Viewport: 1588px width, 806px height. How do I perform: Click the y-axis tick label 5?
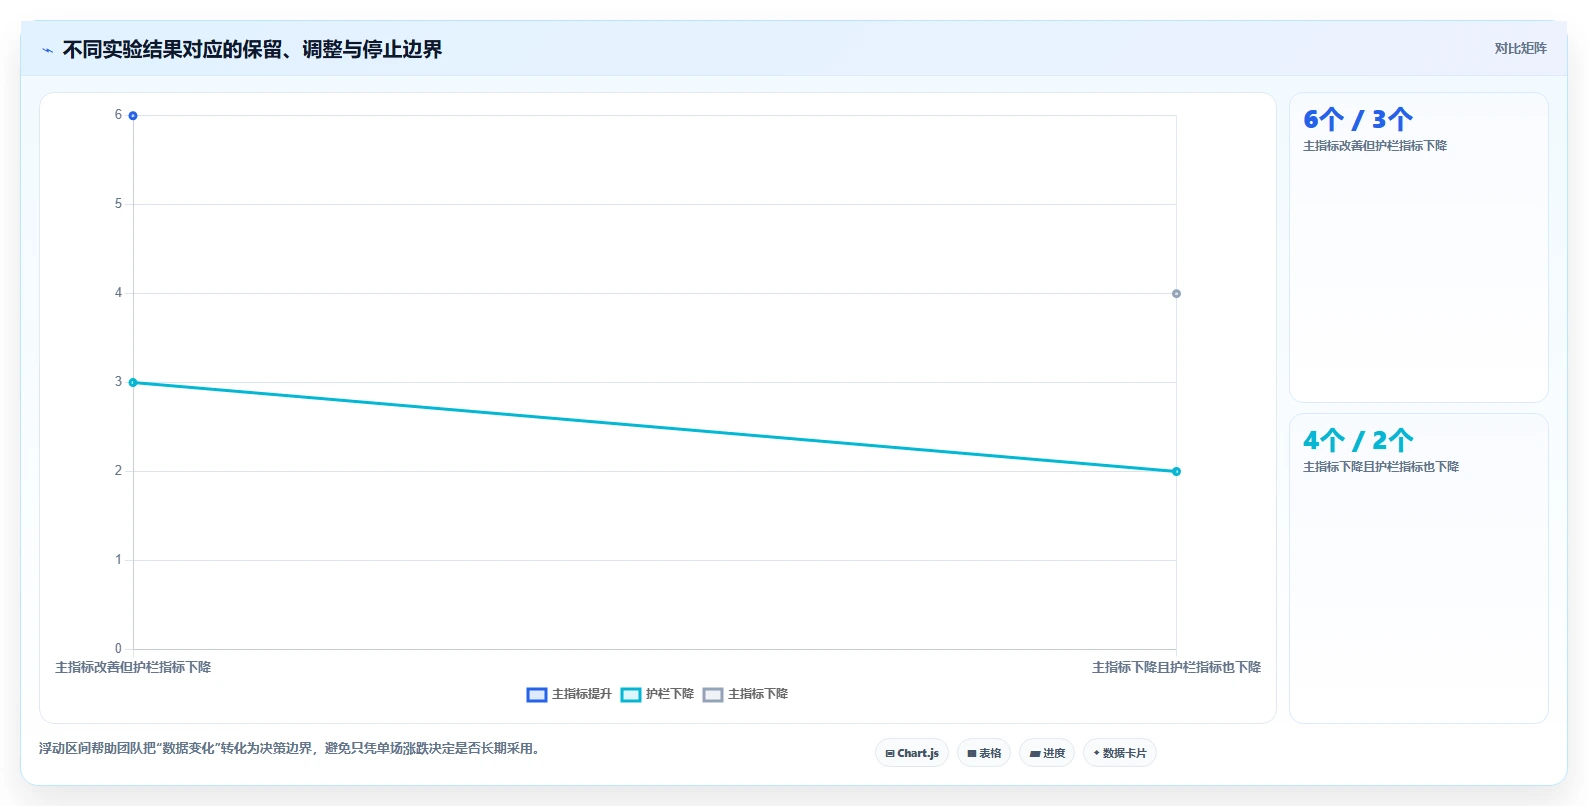[x=118, y=204]
